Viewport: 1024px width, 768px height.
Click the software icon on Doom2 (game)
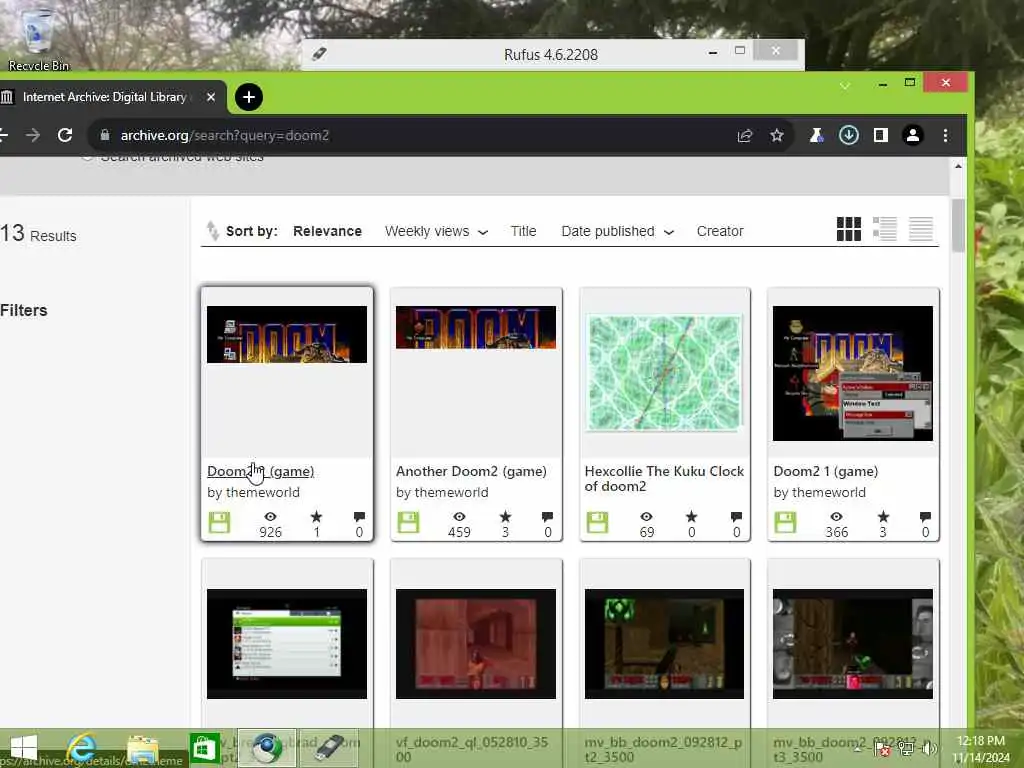point(219,522)
